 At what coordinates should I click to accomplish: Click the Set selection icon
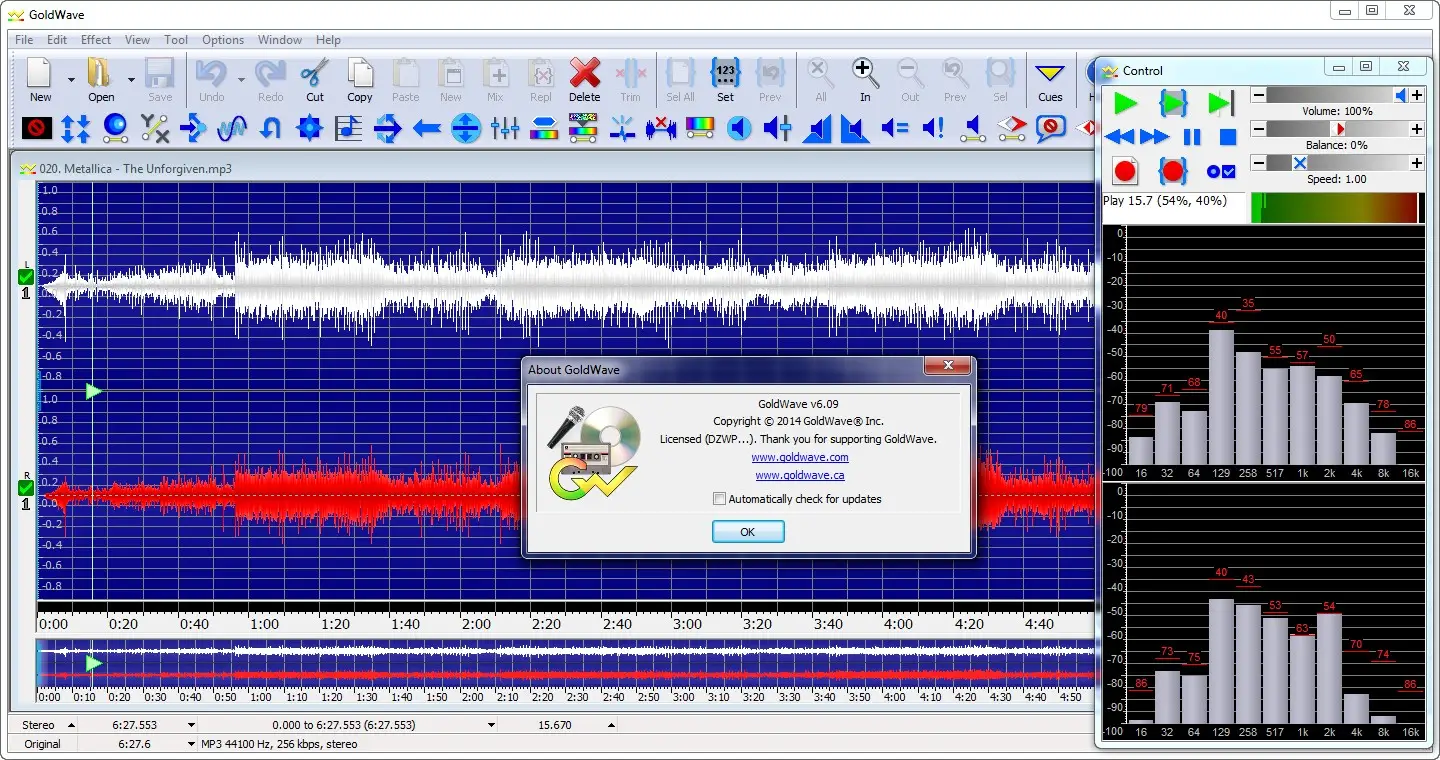[725, 73]
